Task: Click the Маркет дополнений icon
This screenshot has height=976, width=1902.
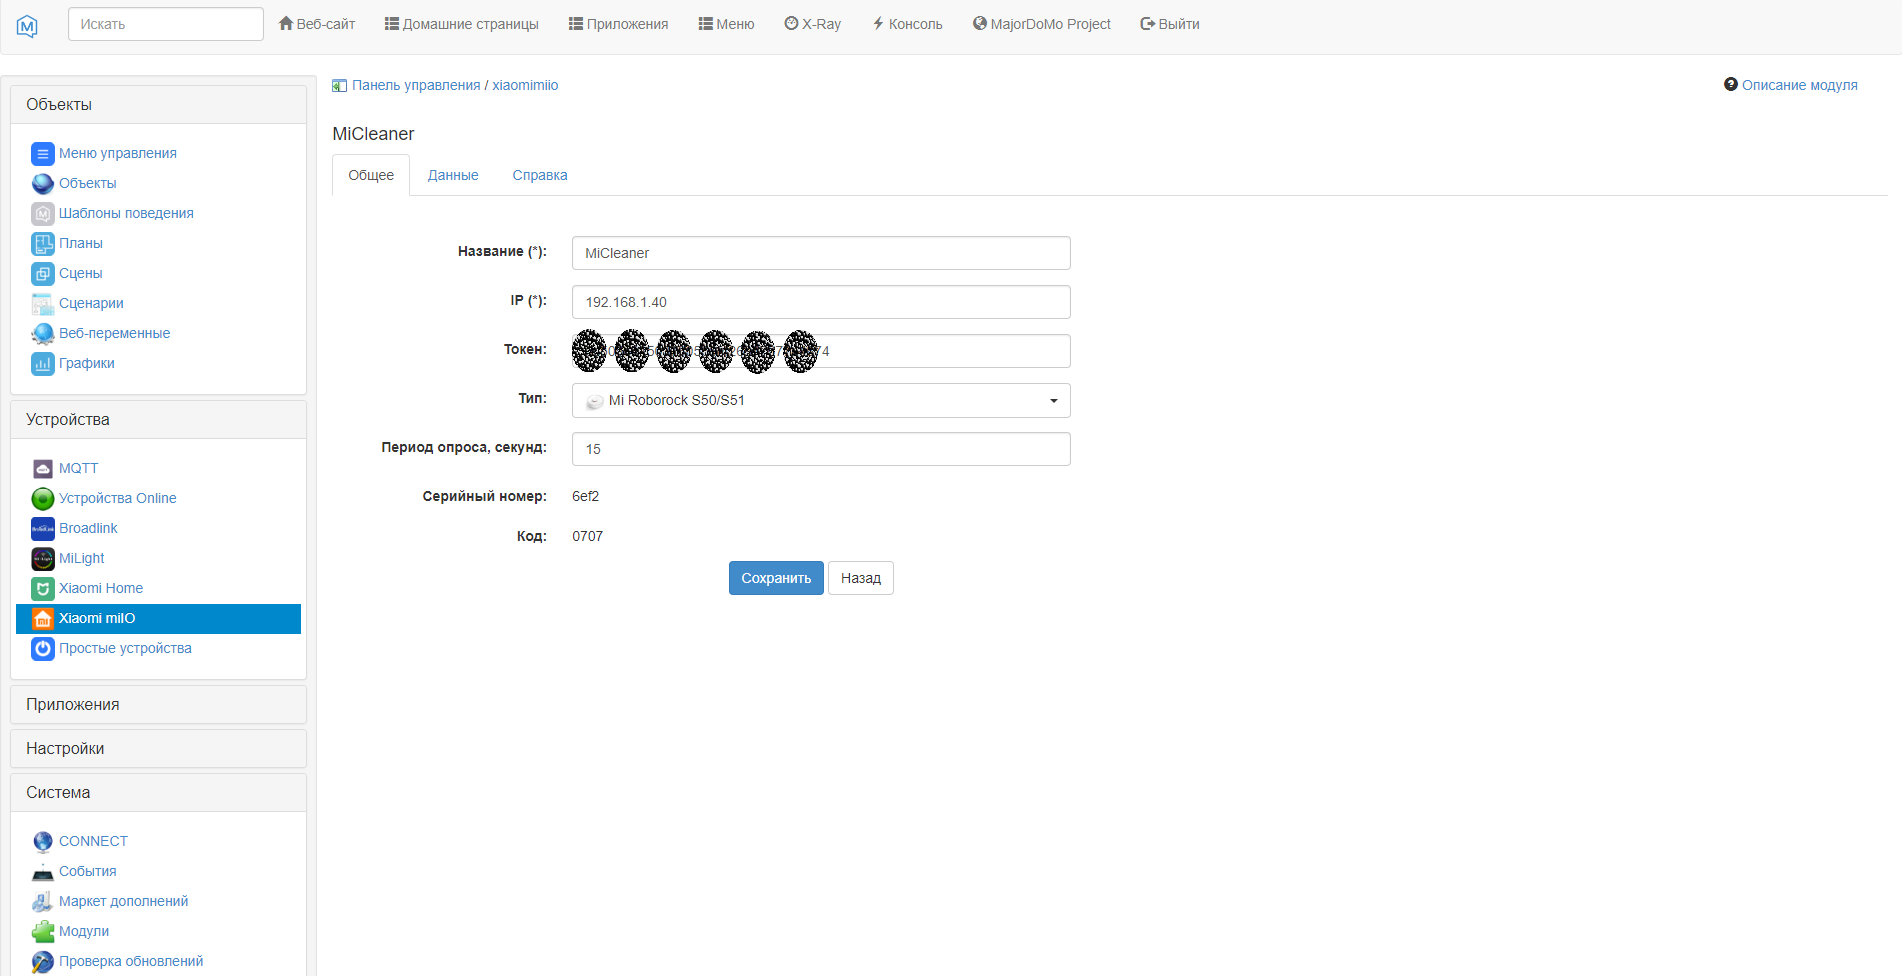Action: point(42,902)
